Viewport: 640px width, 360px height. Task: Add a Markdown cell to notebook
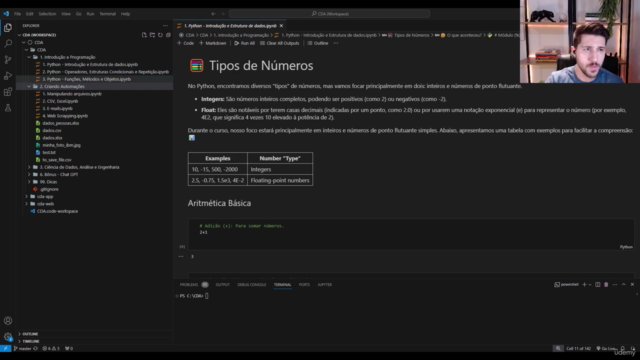212,43
